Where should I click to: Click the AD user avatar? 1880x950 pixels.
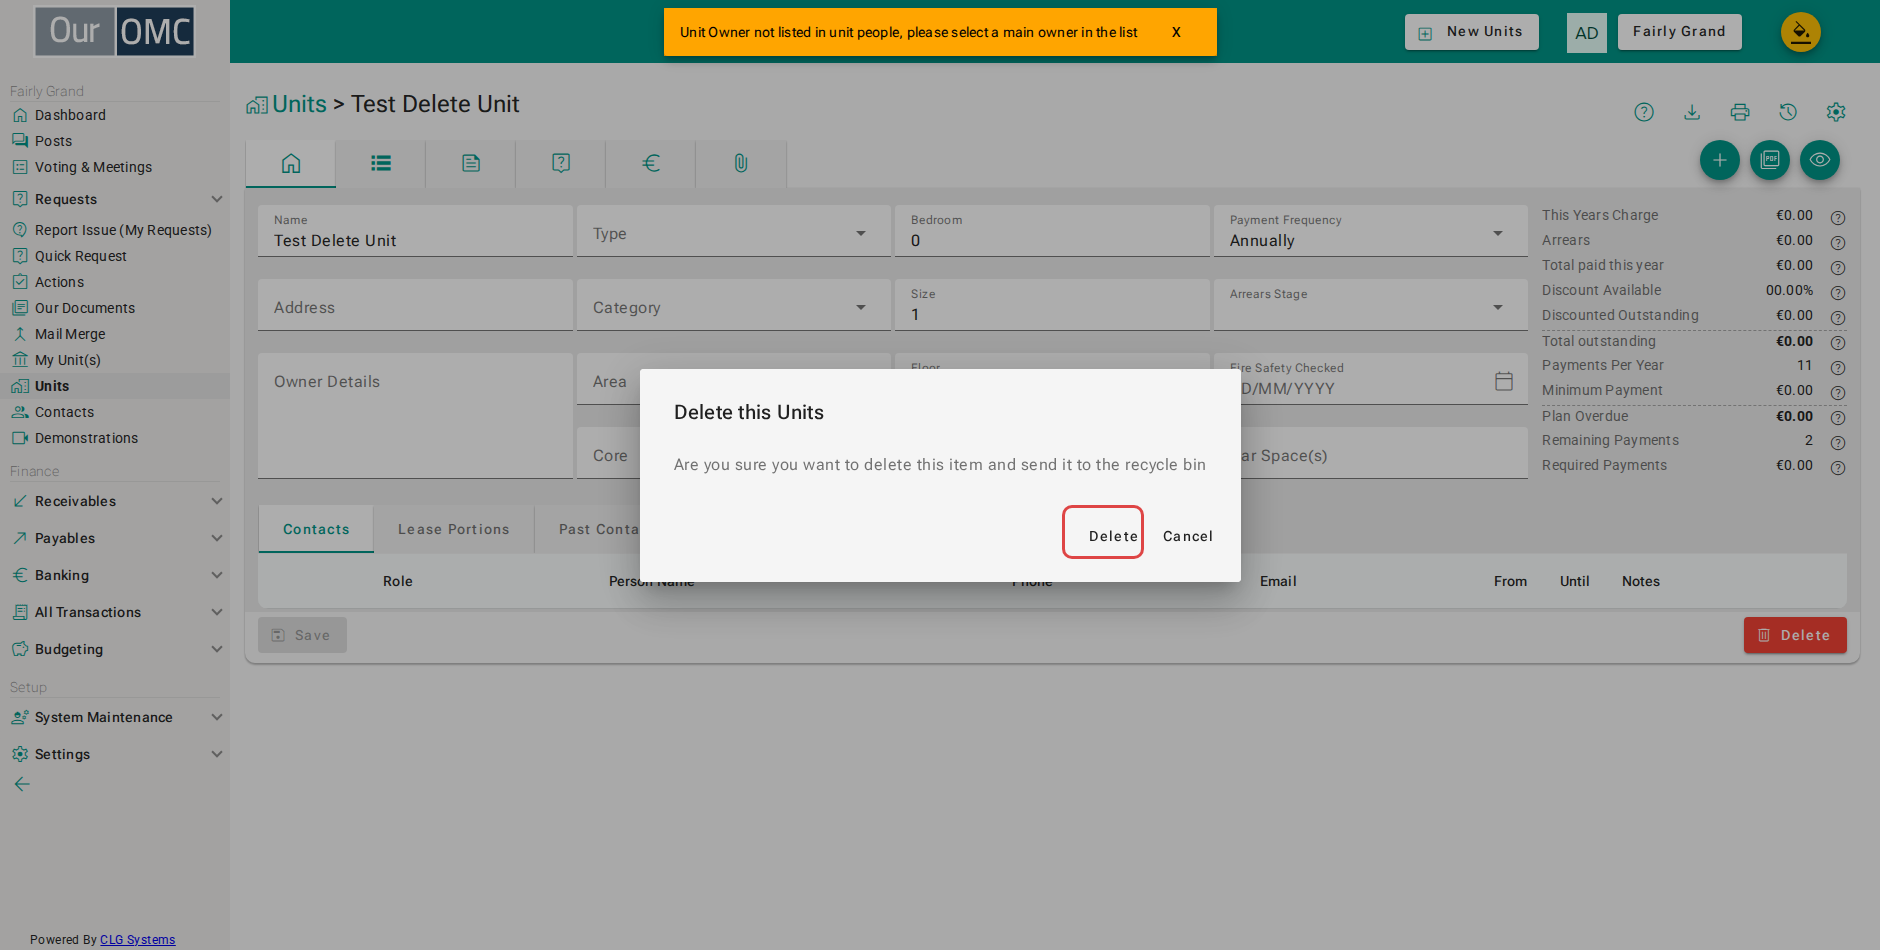click(x=1587, y=33)
